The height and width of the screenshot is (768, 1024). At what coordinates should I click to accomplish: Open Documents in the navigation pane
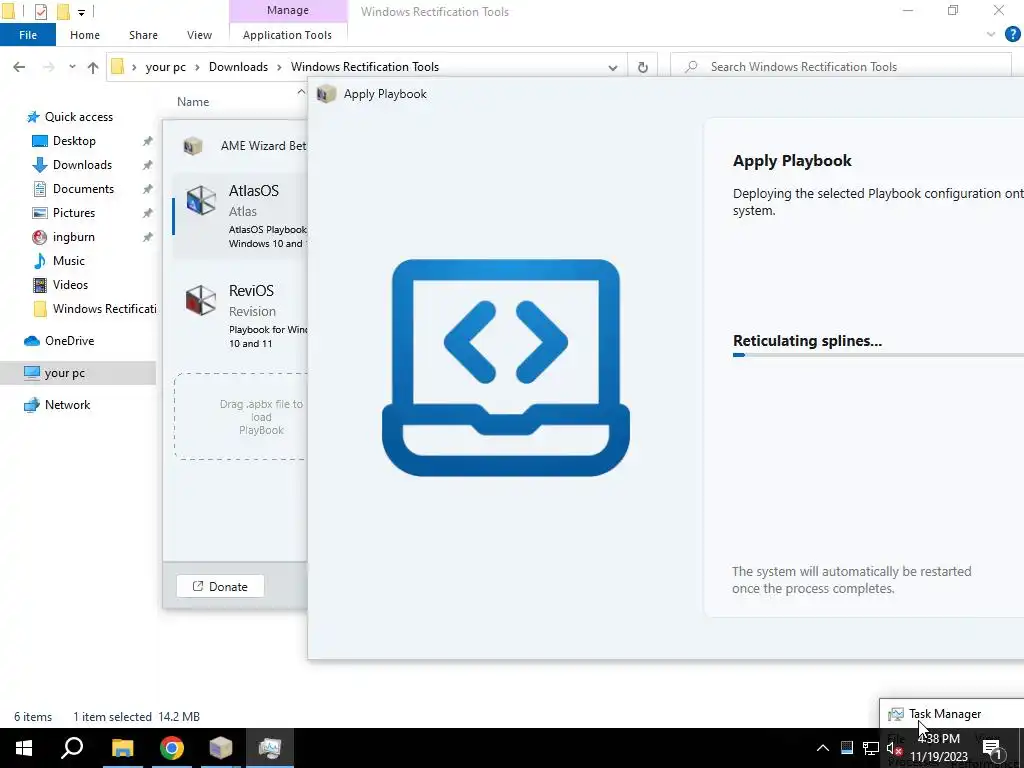coord(83,189)
